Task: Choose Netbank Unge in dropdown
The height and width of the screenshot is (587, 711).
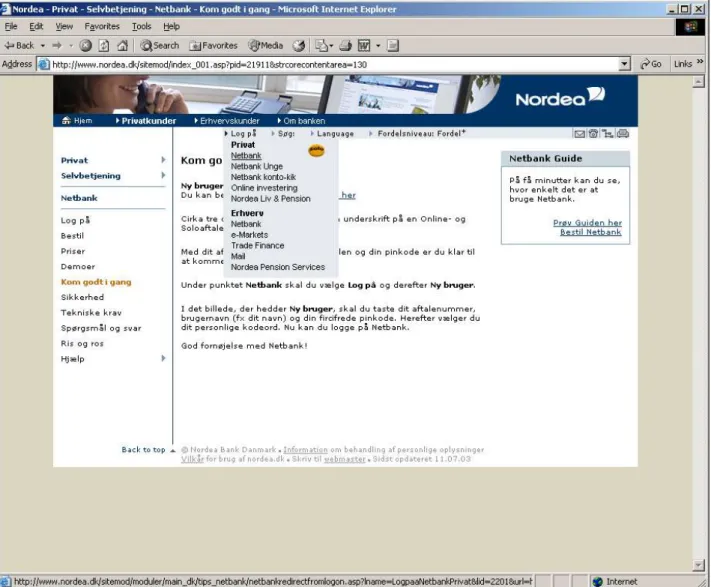Action: [x=257, y=166]
